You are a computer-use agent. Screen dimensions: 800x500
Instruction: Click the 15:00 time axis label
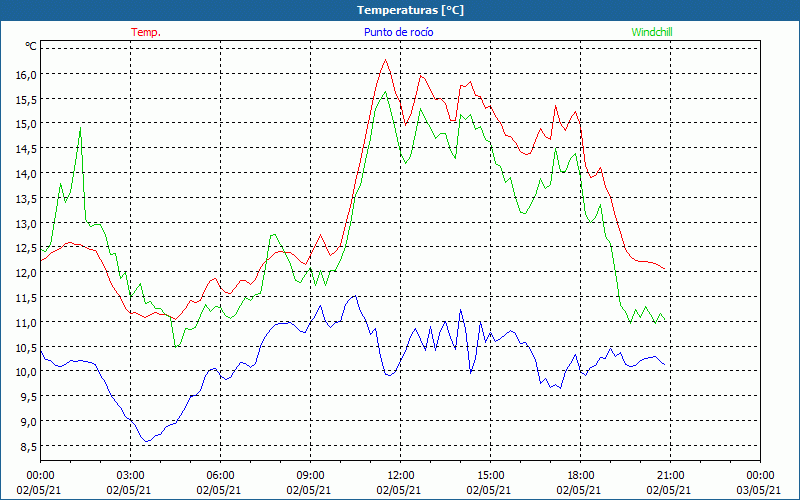tap(490, 476)
